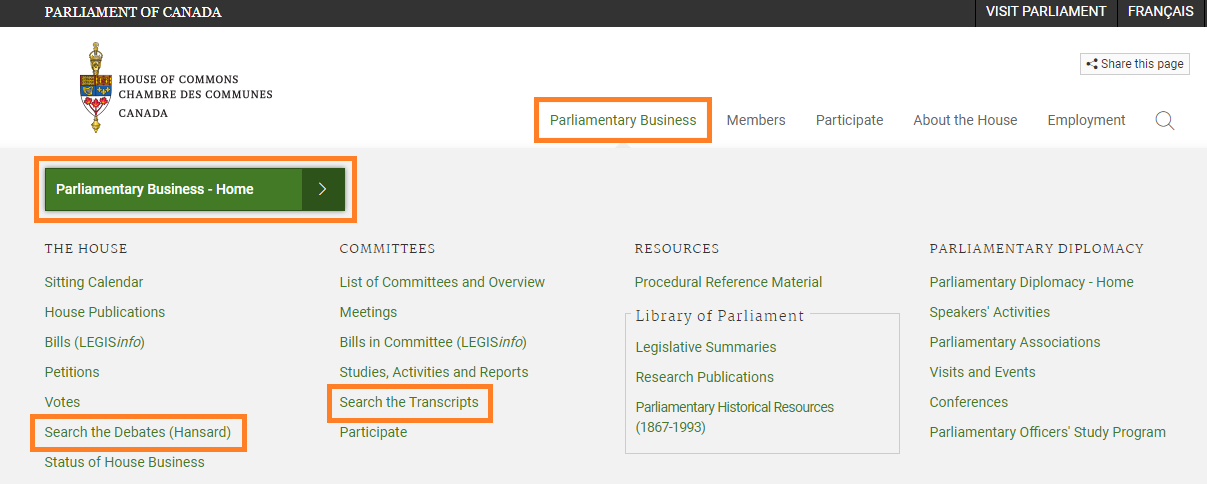Click RESOURCES column heading
This screenshot has height=484, width=1207.
pos(677,248)
